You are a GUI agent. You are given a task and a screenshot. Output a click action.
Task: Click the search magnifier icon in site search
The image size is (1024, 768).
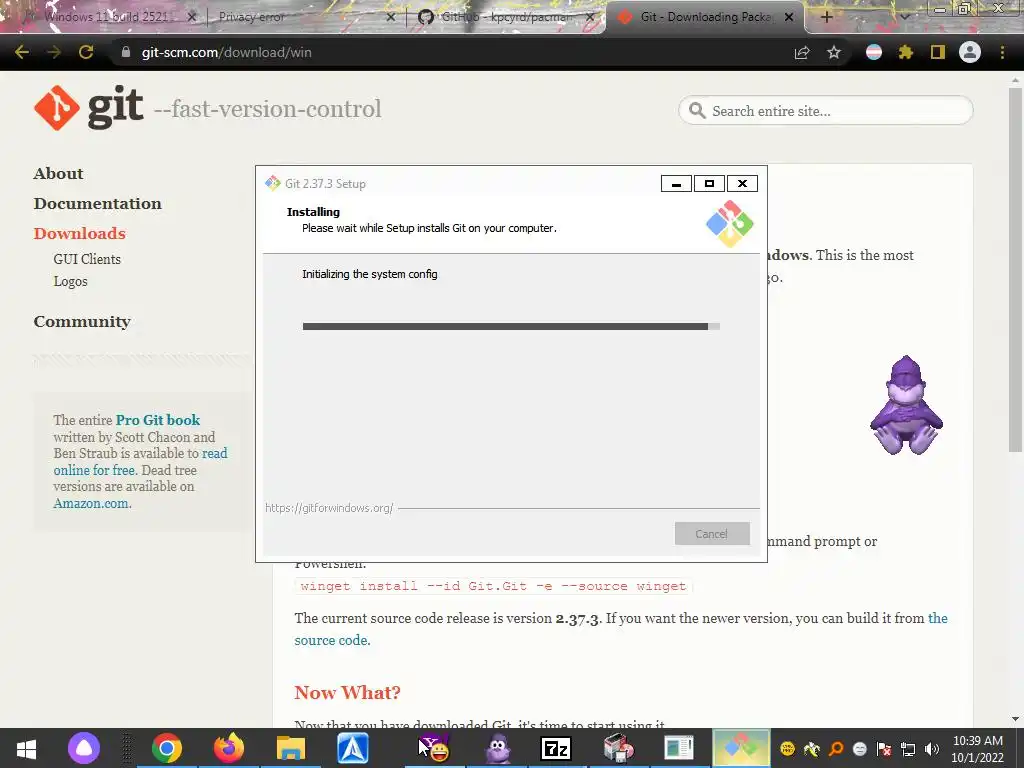tap(697, 110)
